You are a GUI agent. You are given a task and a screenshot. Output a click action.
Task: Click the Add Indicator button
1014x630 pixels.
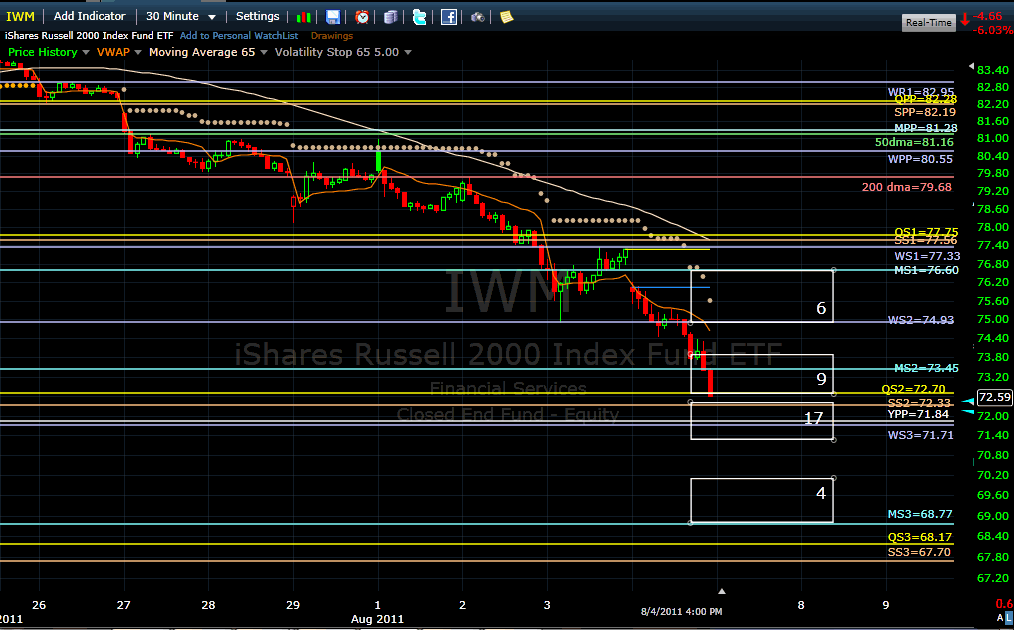[x=89, y=16]
